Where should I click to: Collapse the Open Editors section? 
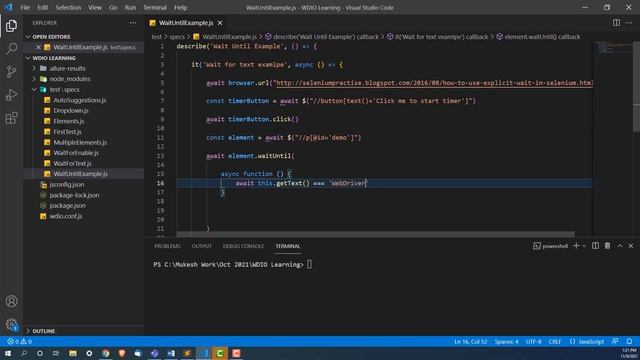point(51,37)
